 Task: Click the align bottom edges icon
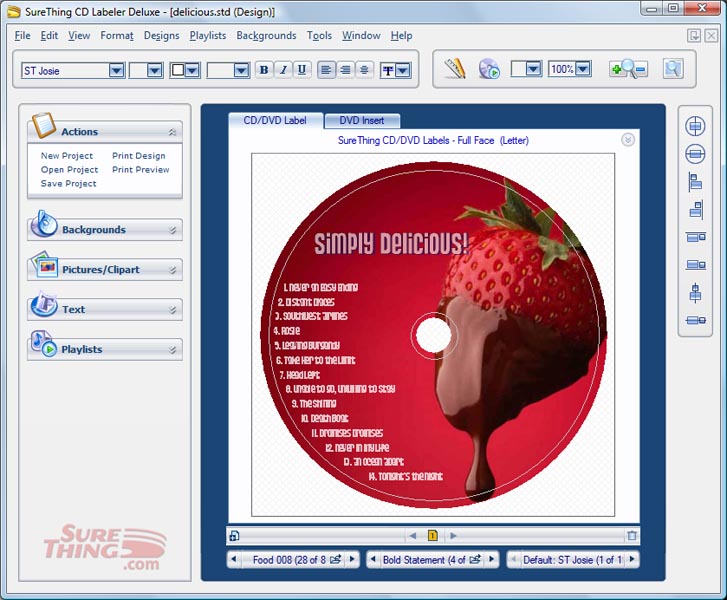pyautogui.click(x=695, y=265)
